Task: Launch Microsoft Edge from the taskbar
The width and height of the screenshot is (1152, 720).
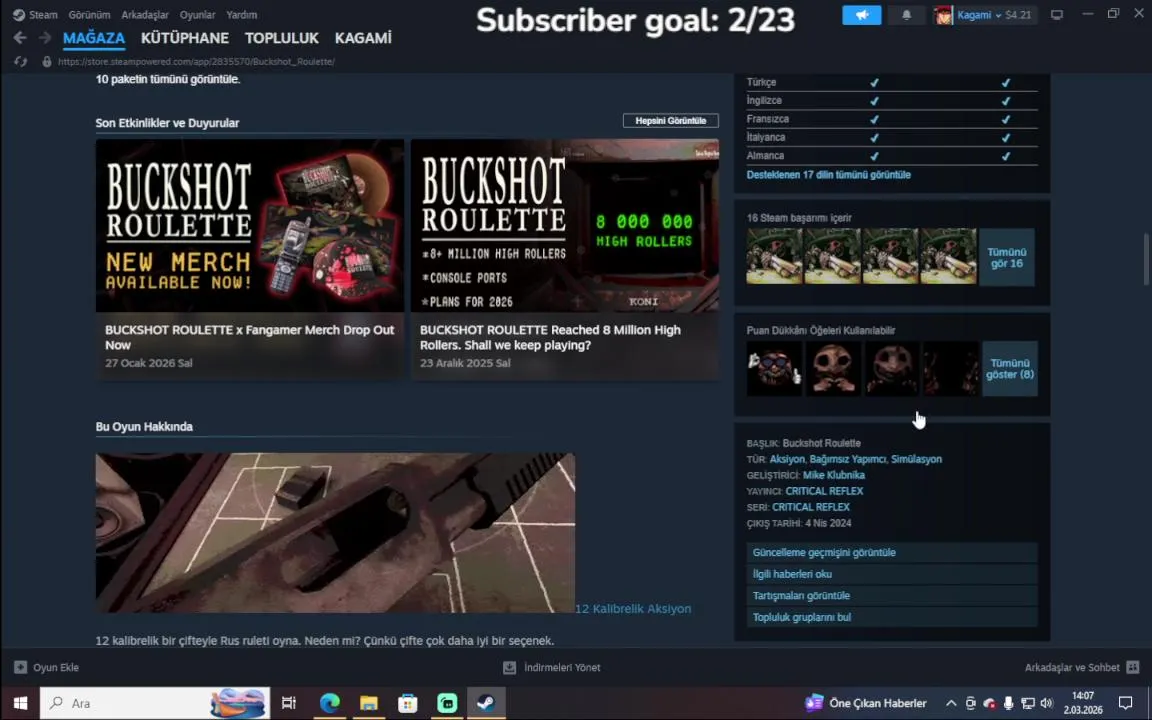Action: point(330,703)
